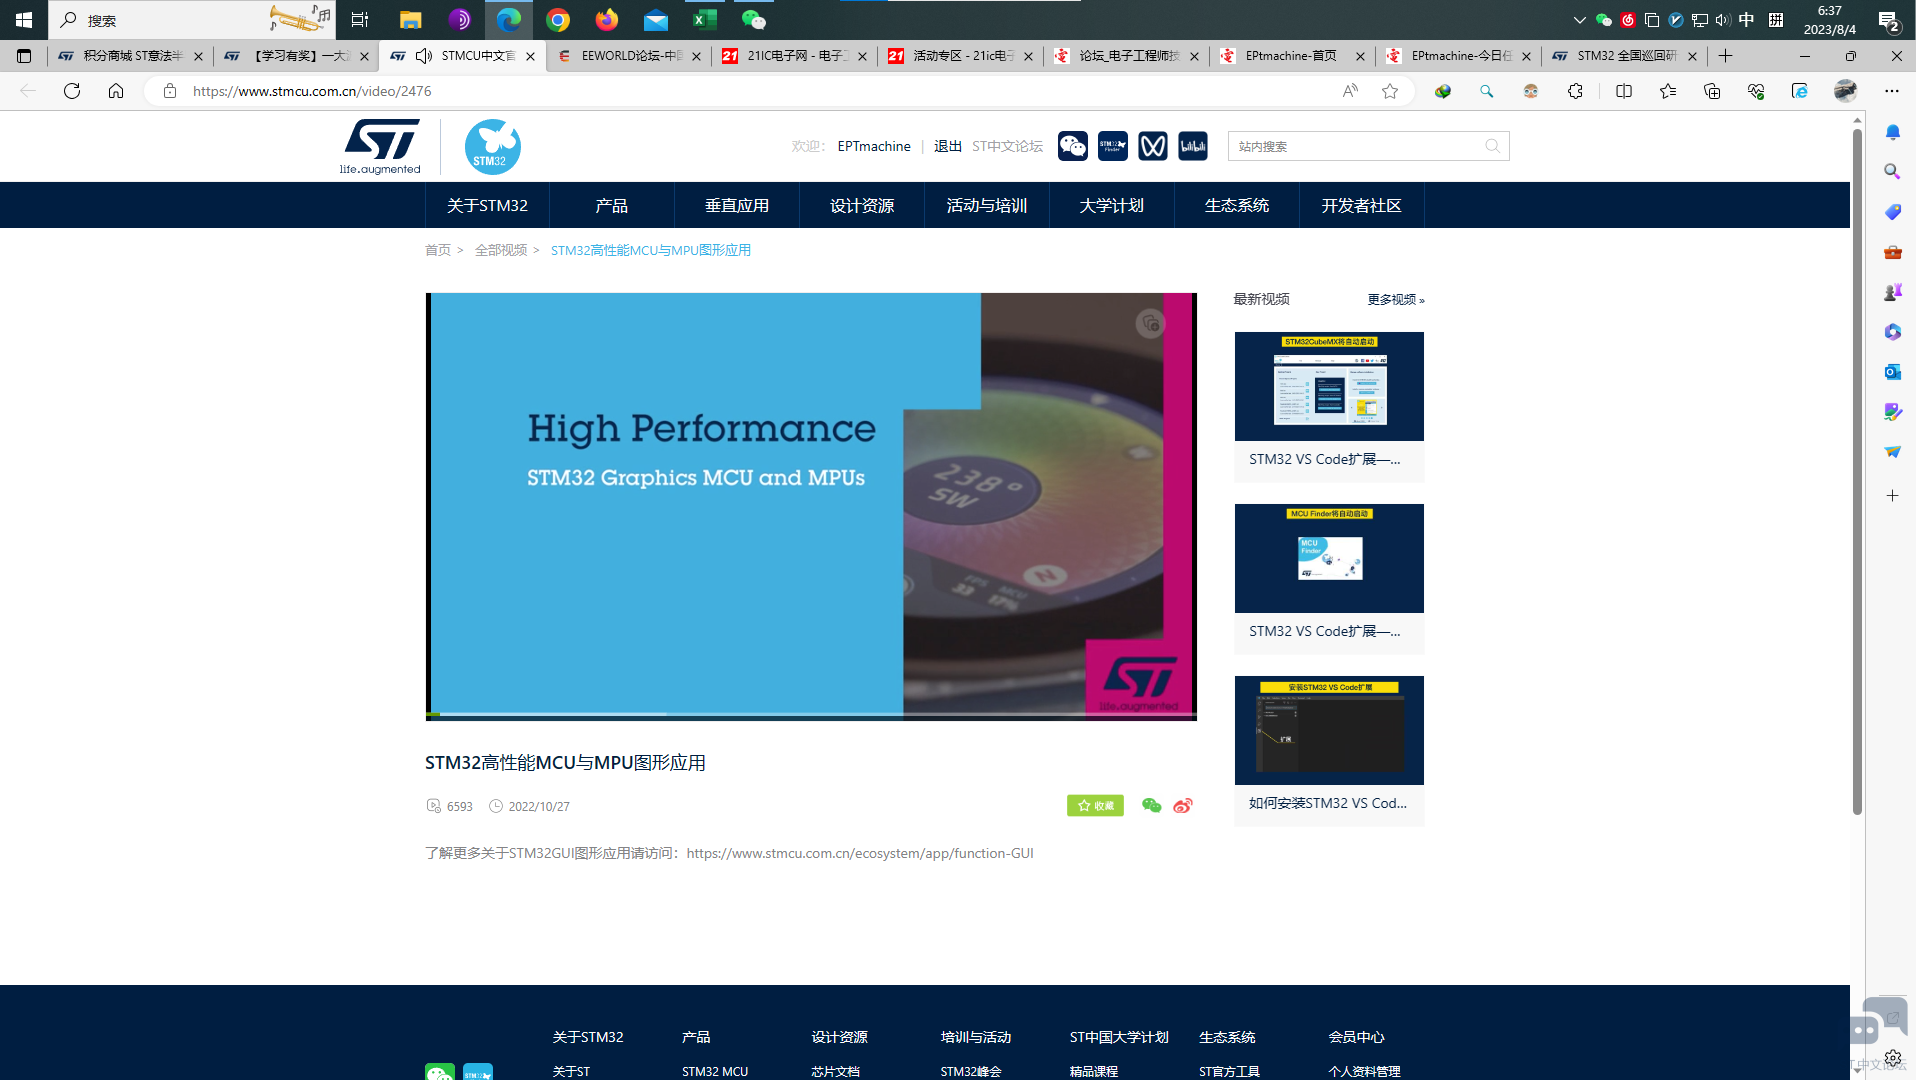This screenshot has width=1916, height=1080.
Task: Open the STM32 Finder icon in header
Action: pyautogui.click(x=1112, y=146)
